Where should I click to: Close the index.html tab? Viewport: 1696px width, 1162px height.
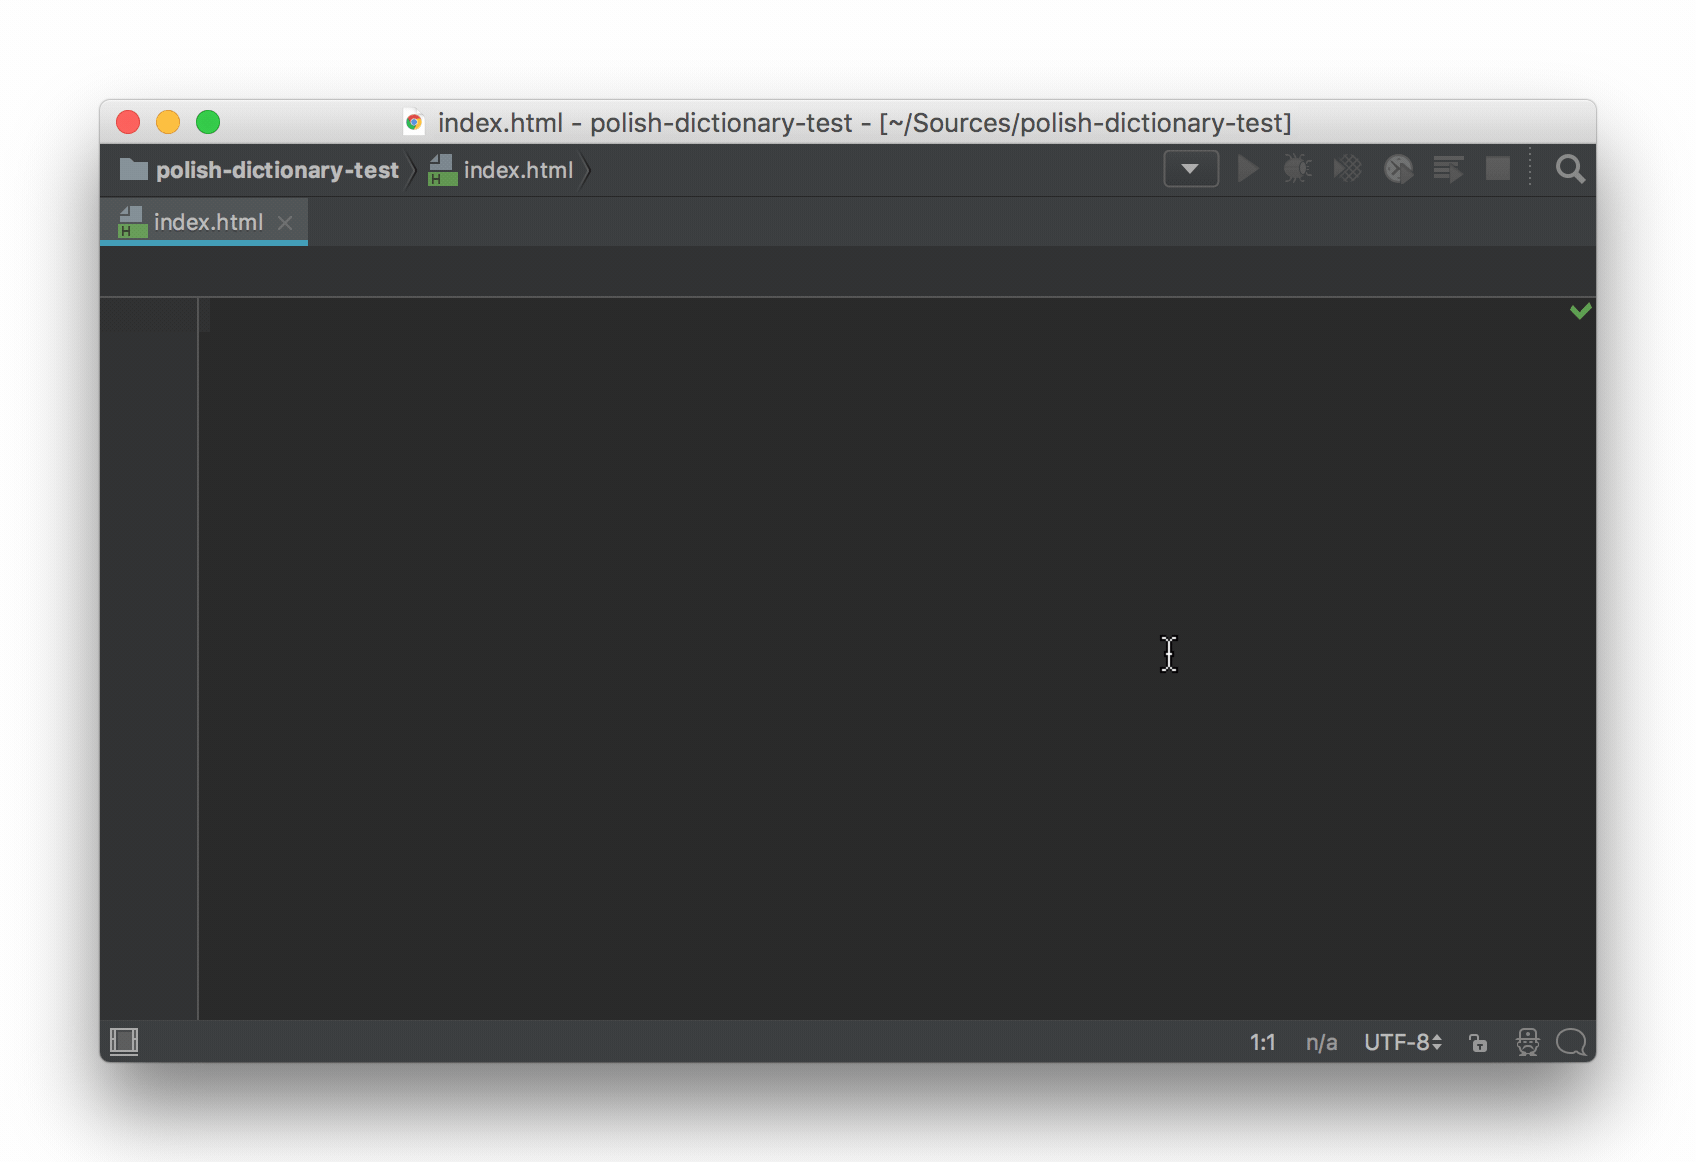pyautogui.click(x=285, y=223)
